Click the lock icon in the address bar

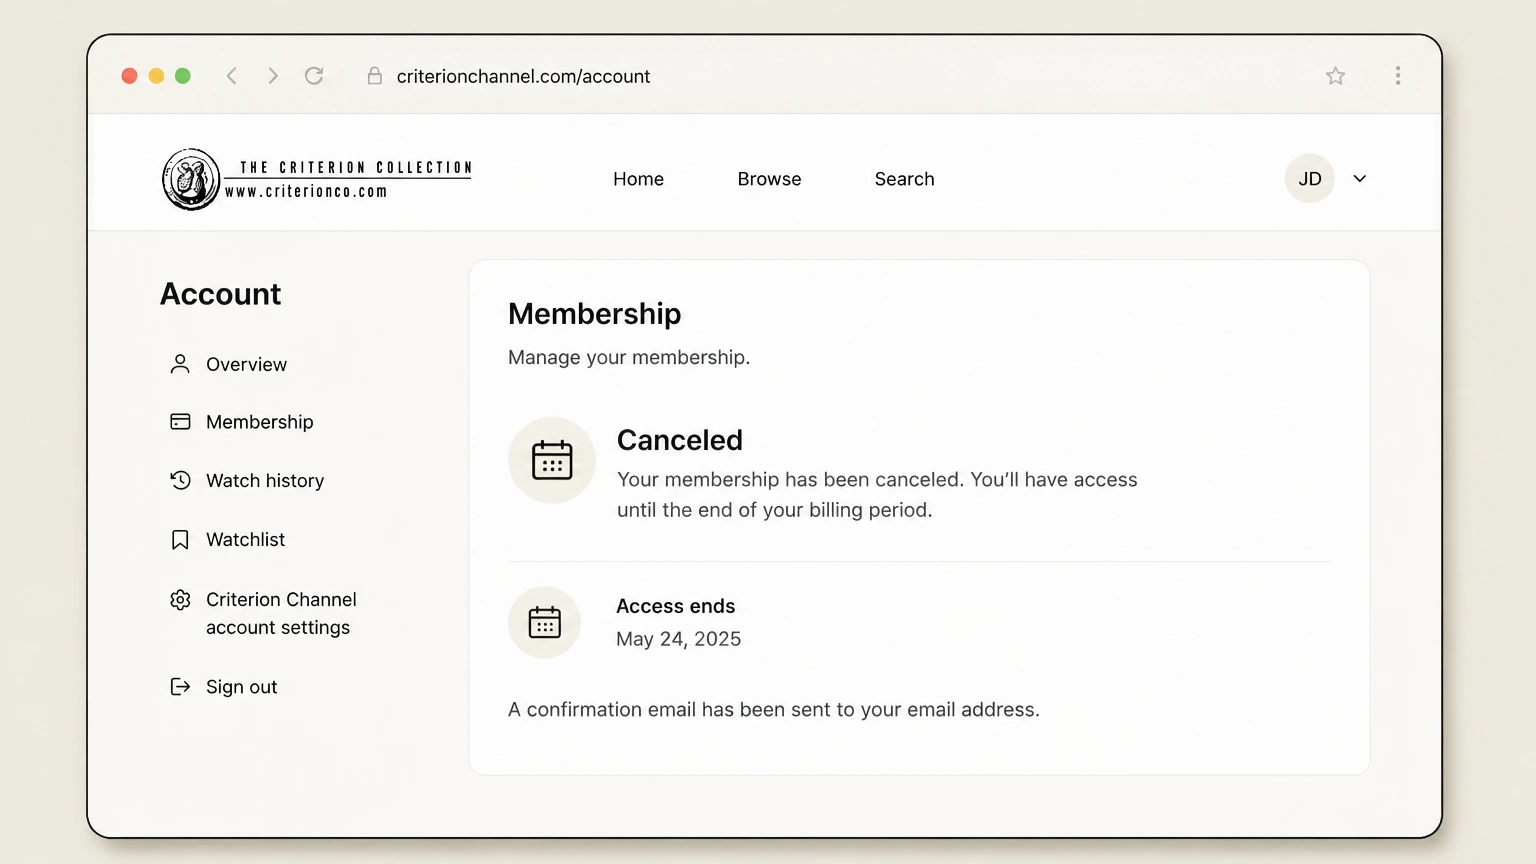click(375, 76)
